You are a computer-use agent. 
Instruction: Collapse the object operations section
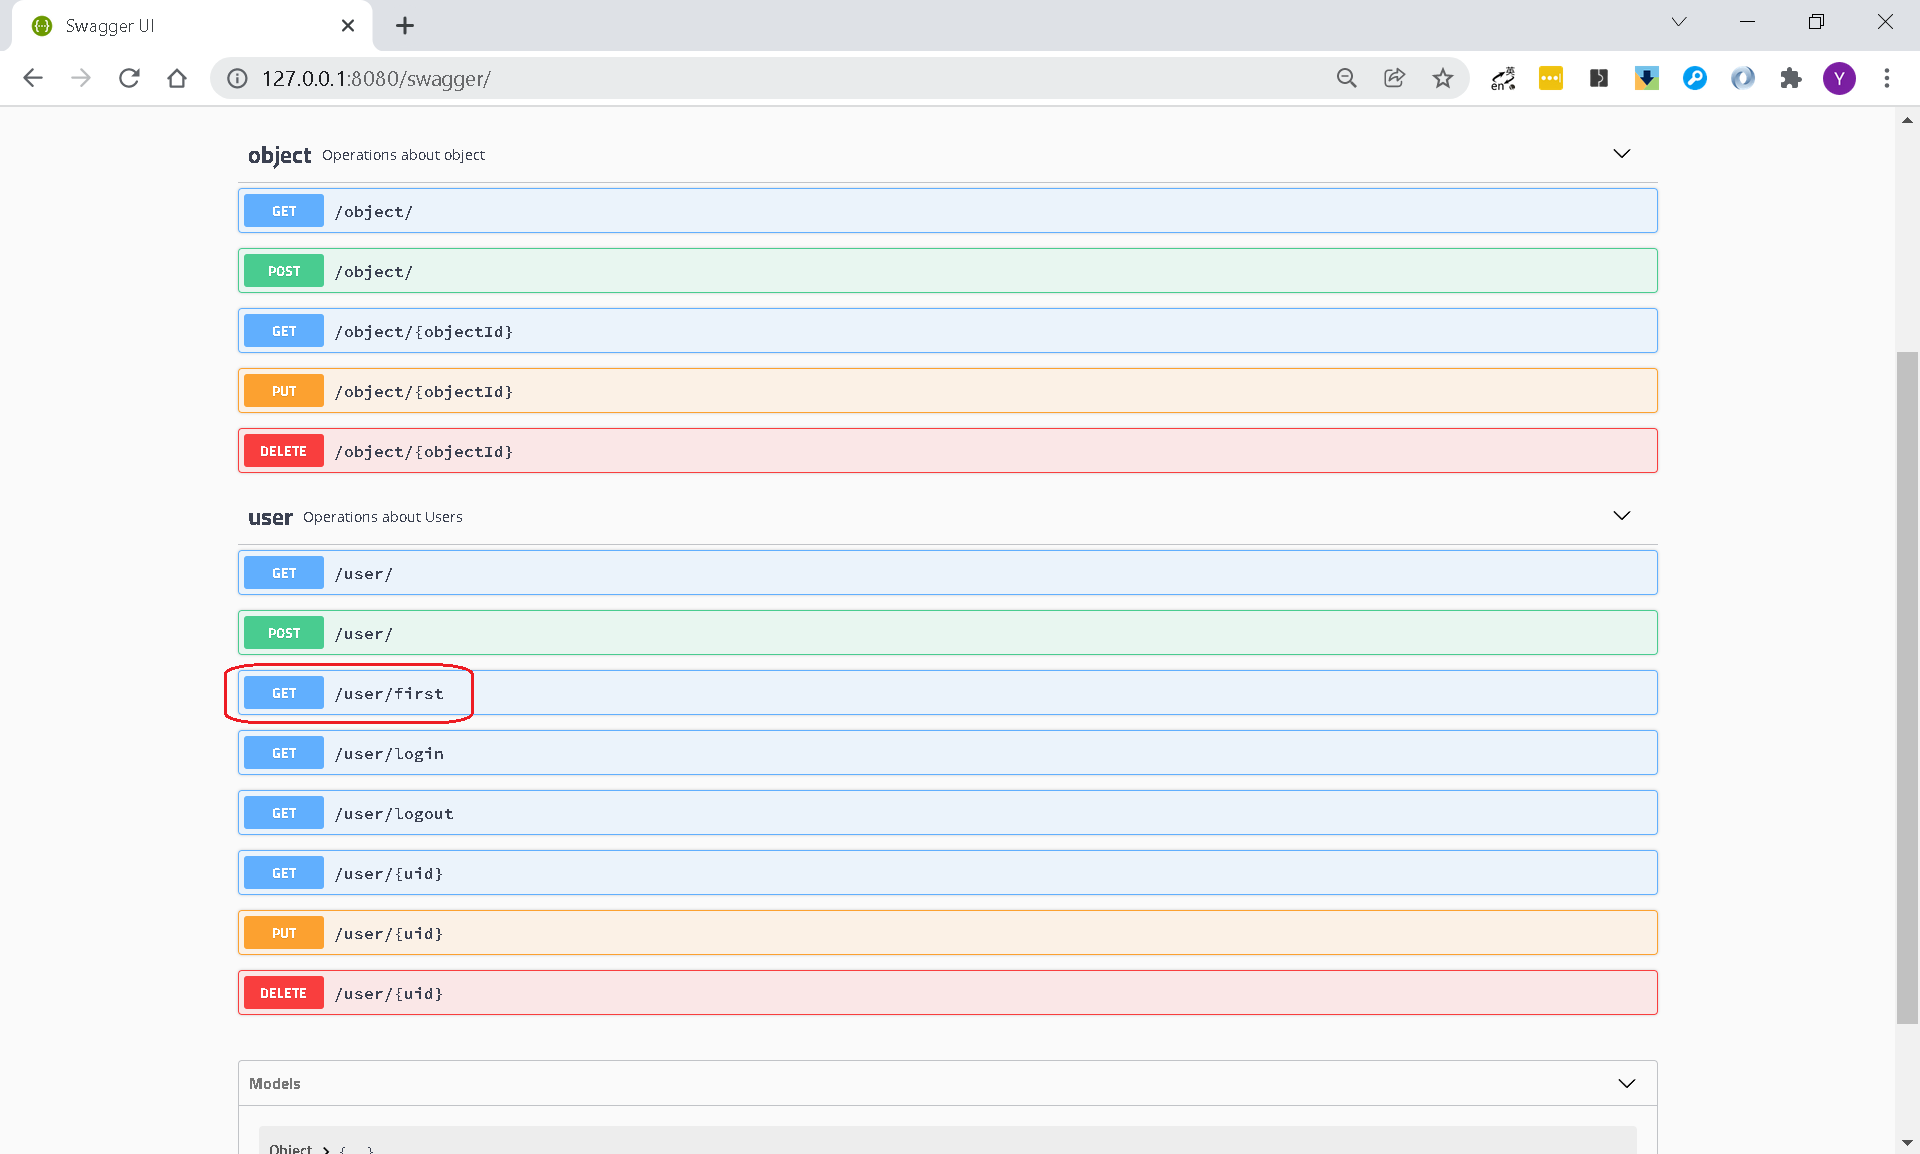(x=1621, y=154)
